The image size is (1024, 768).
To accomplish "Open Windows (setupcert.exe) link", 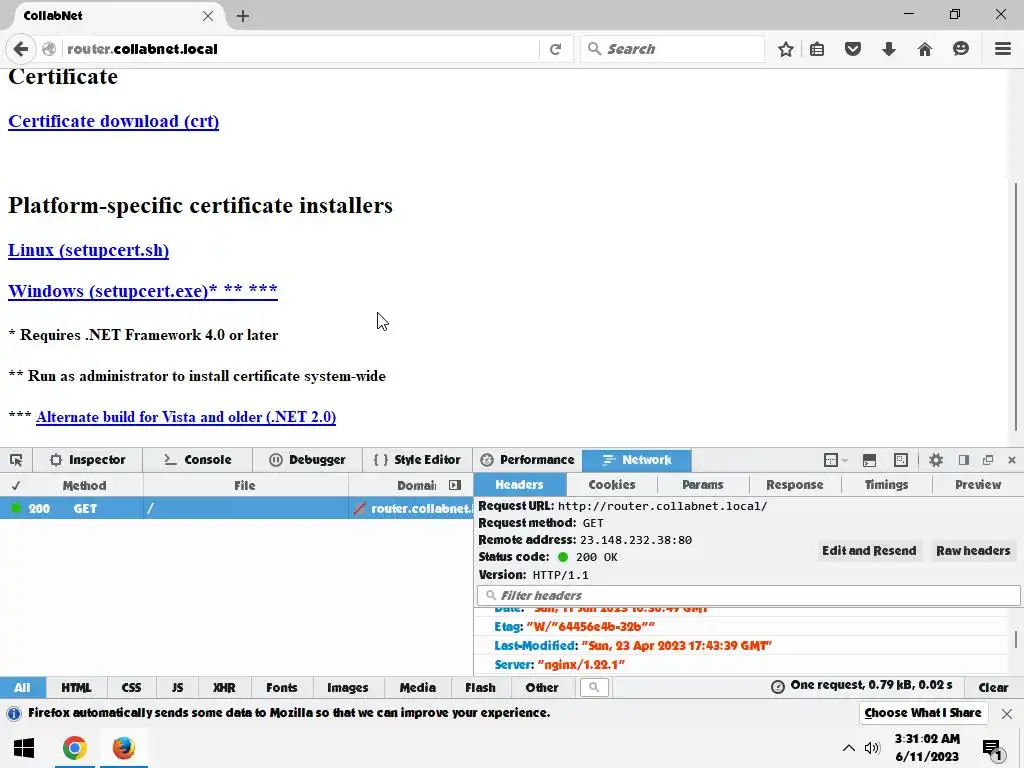I will [143, 291].
